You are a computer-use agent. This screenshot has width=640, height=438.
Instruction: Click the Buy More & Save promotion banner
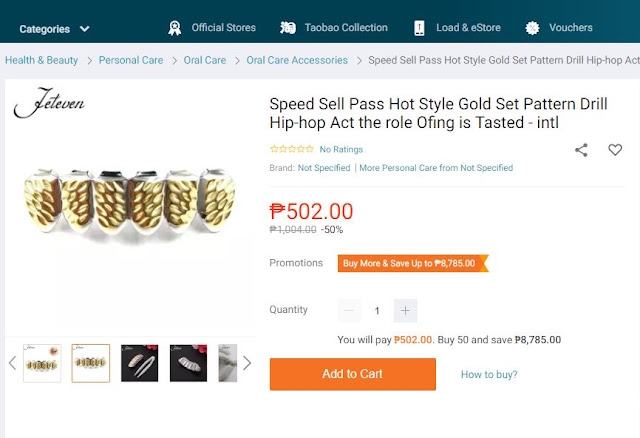(413, 263)
